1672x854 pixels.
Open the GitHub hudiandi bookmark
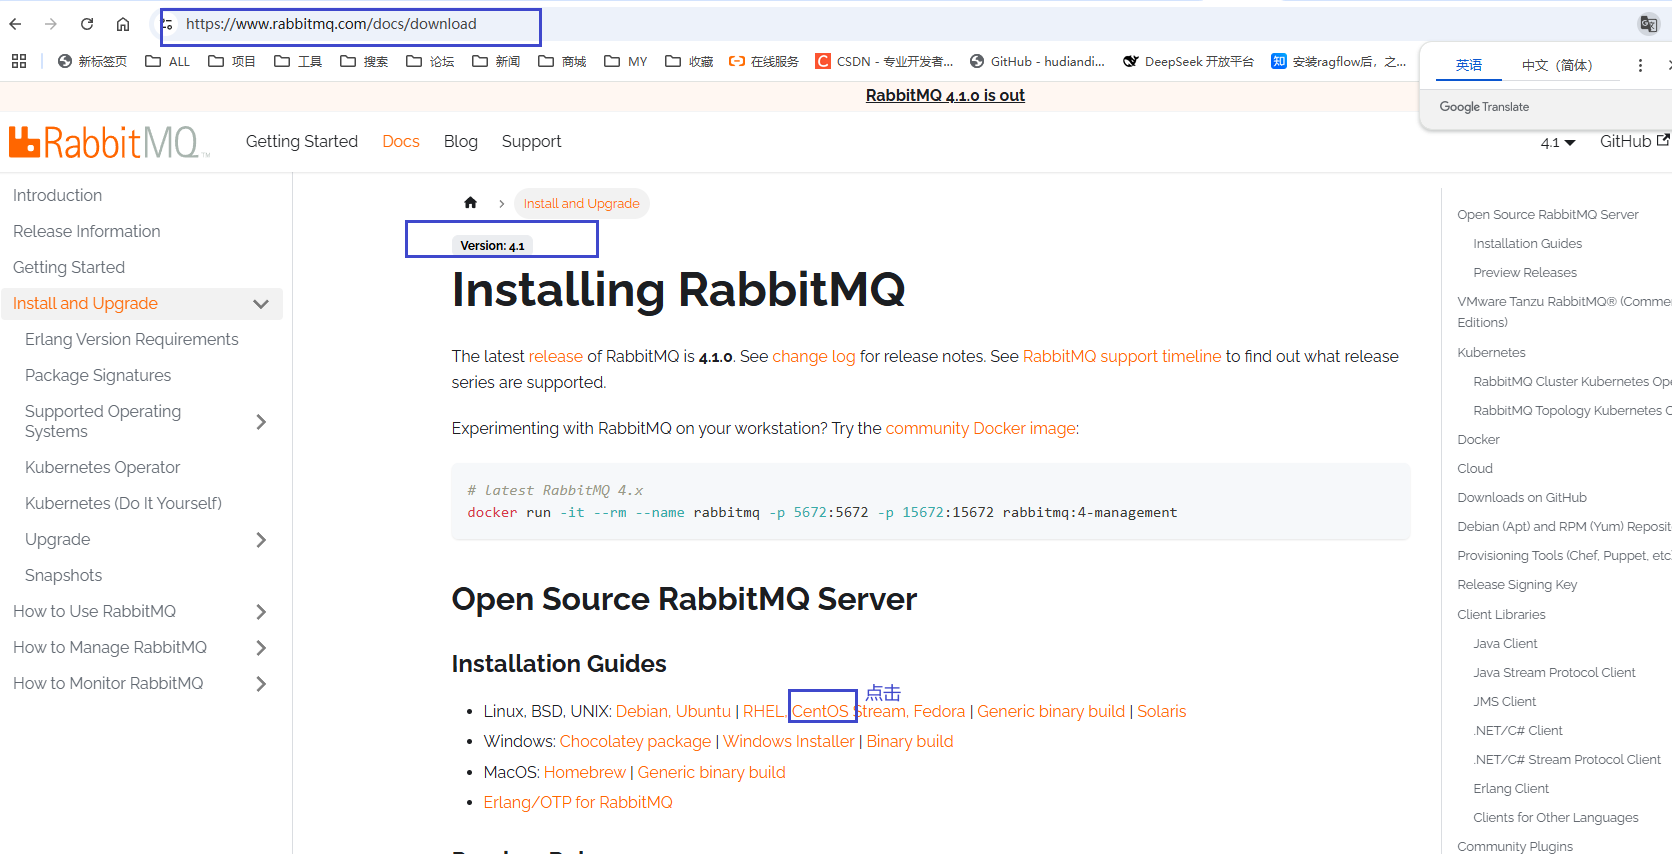[1037, 61]
